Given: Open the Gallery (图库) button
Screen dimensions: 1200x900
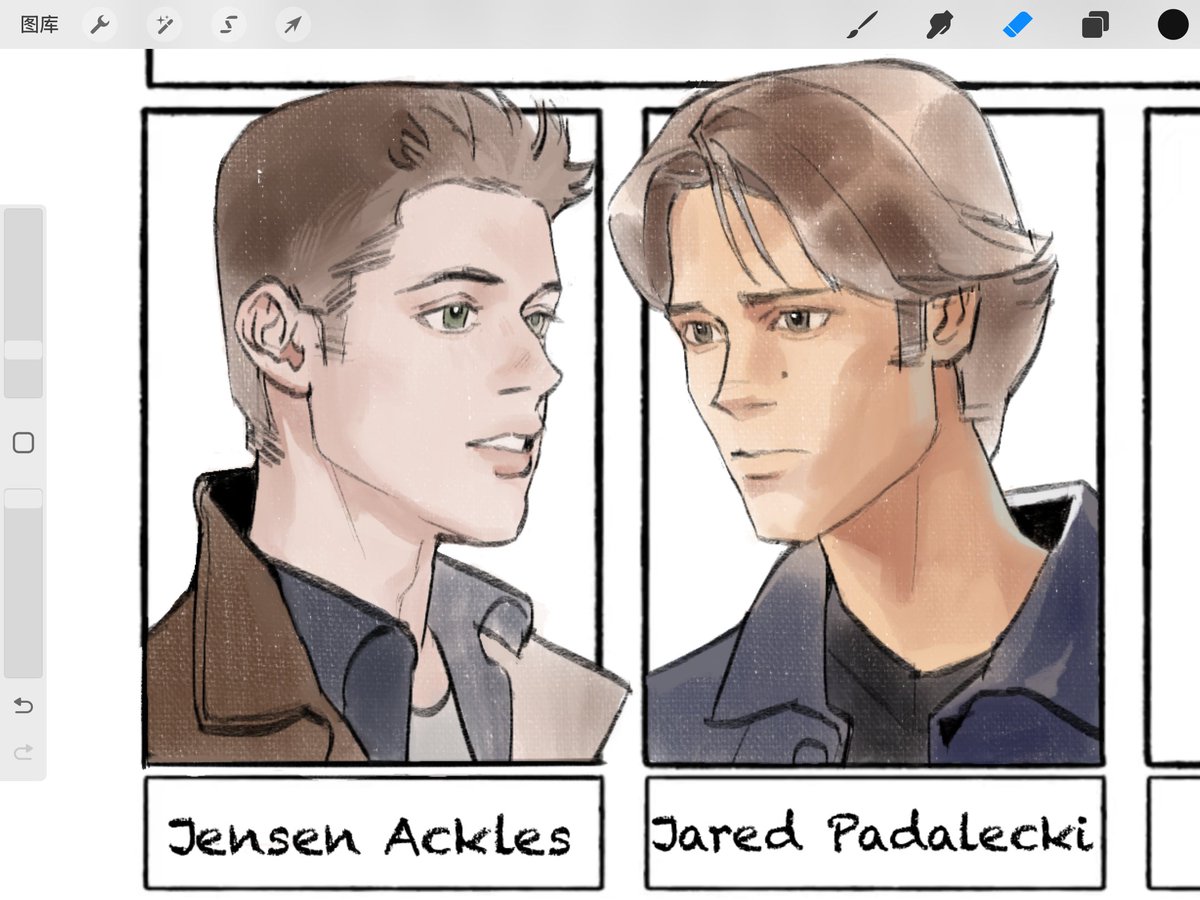Looking at the screenshot, I should [40, 25].
